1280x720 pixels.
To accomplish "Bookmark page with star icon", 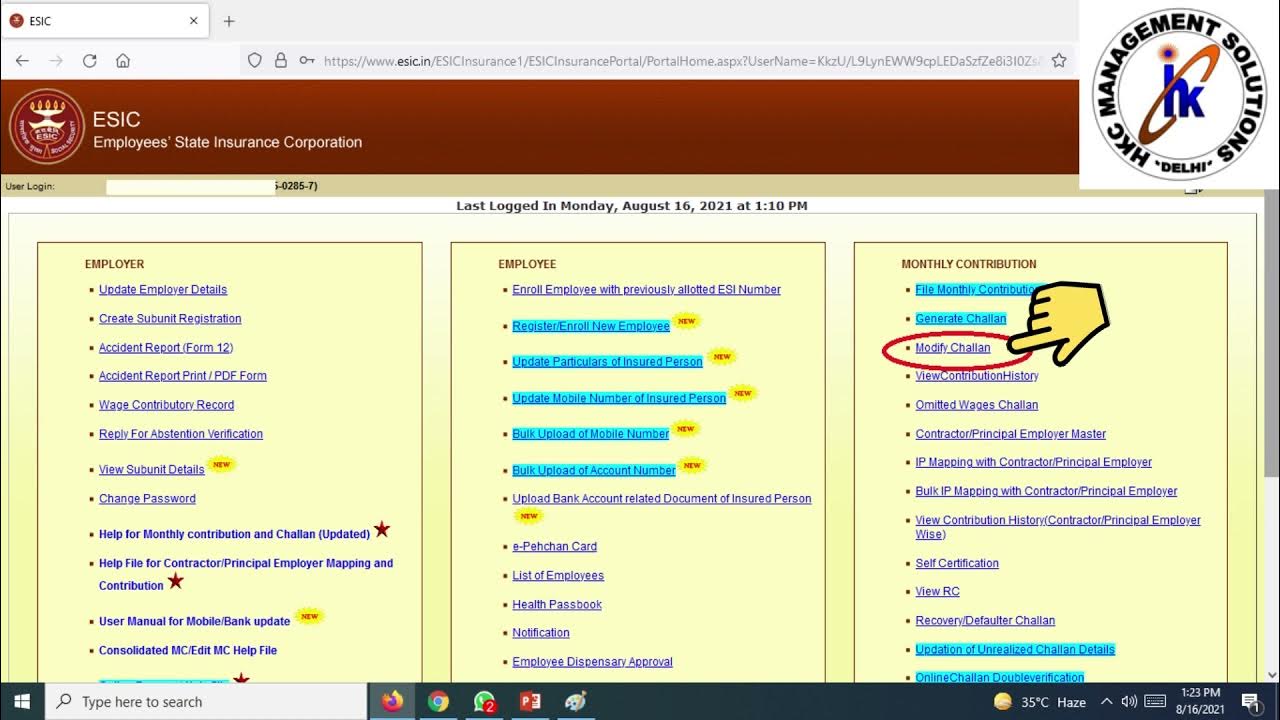I will pyautogui.click(x=1059, y=61).
